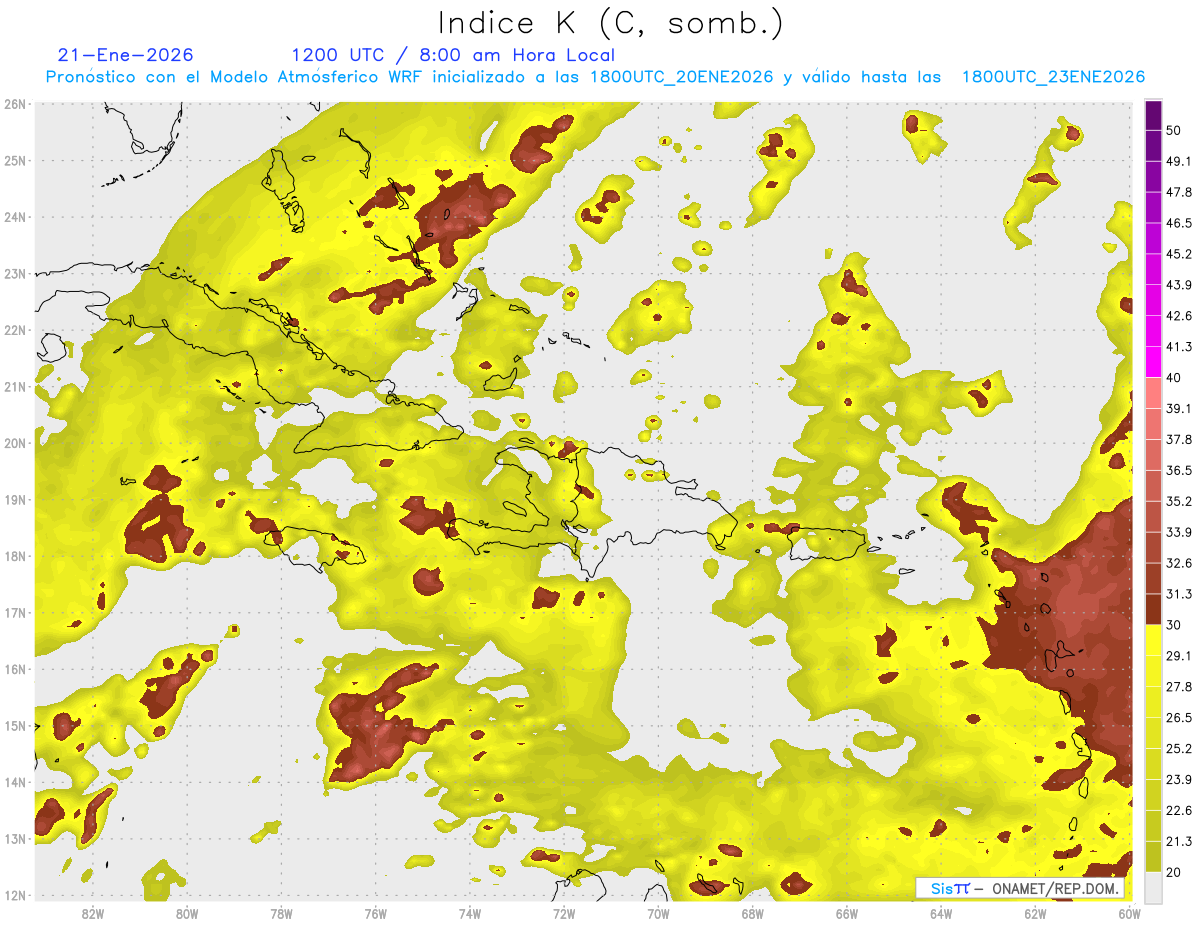Click the colorbar value "33.9"
Viewport: 1200px width, 927px height.
tap(1179, 532)
